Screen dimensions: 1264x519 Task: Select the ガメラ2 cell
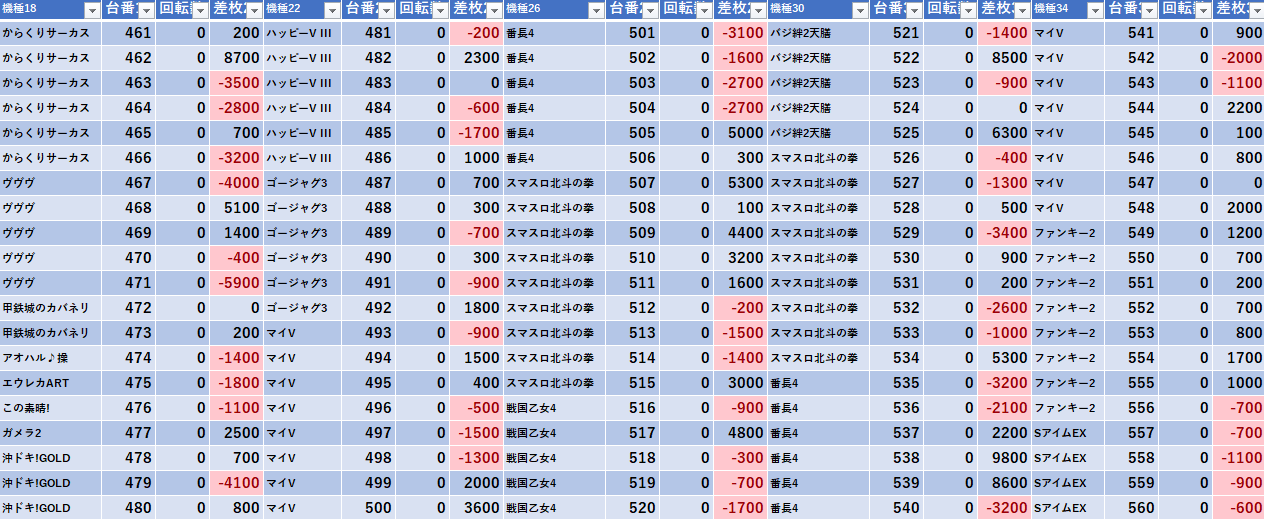click(x=51, y=433)
